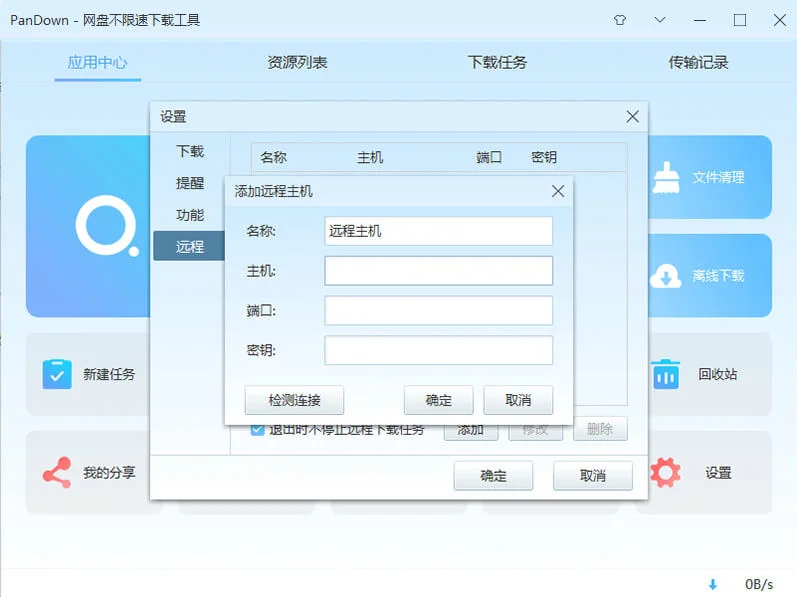Click the 密钥 input field

[439, 350]
